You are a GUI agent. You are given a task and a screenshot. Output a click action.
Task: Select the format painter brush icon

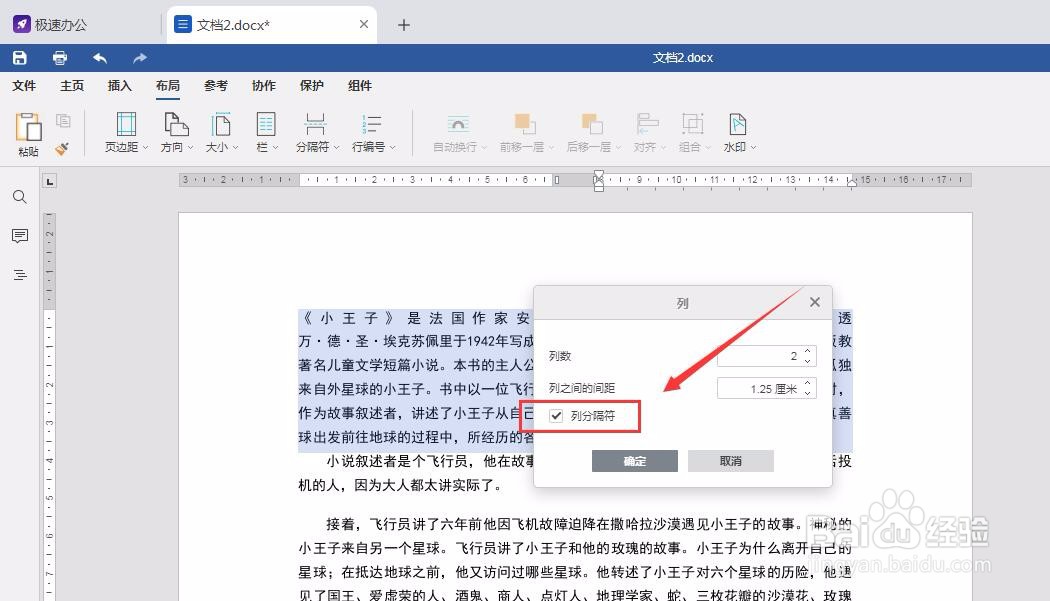[62, 149]
